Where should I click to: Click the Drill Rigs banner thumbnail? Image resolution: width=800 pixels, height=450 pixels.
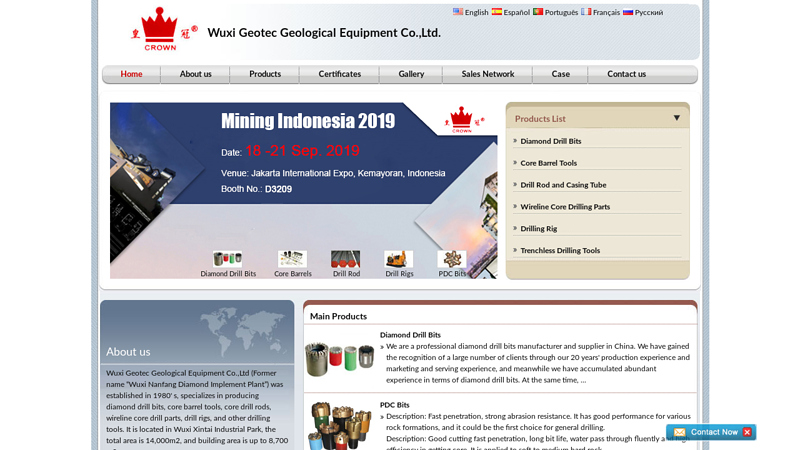[398, 259]
